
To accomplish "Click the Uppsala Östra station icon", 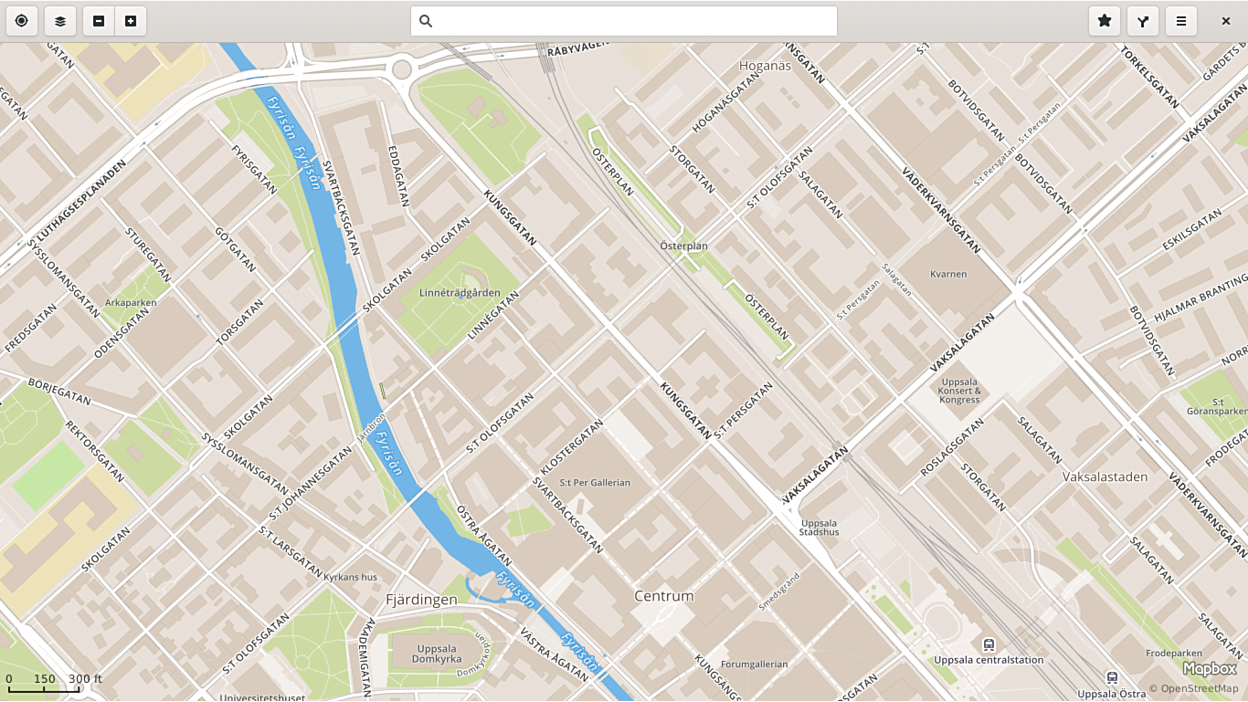I will click(x=1112, y=678).
